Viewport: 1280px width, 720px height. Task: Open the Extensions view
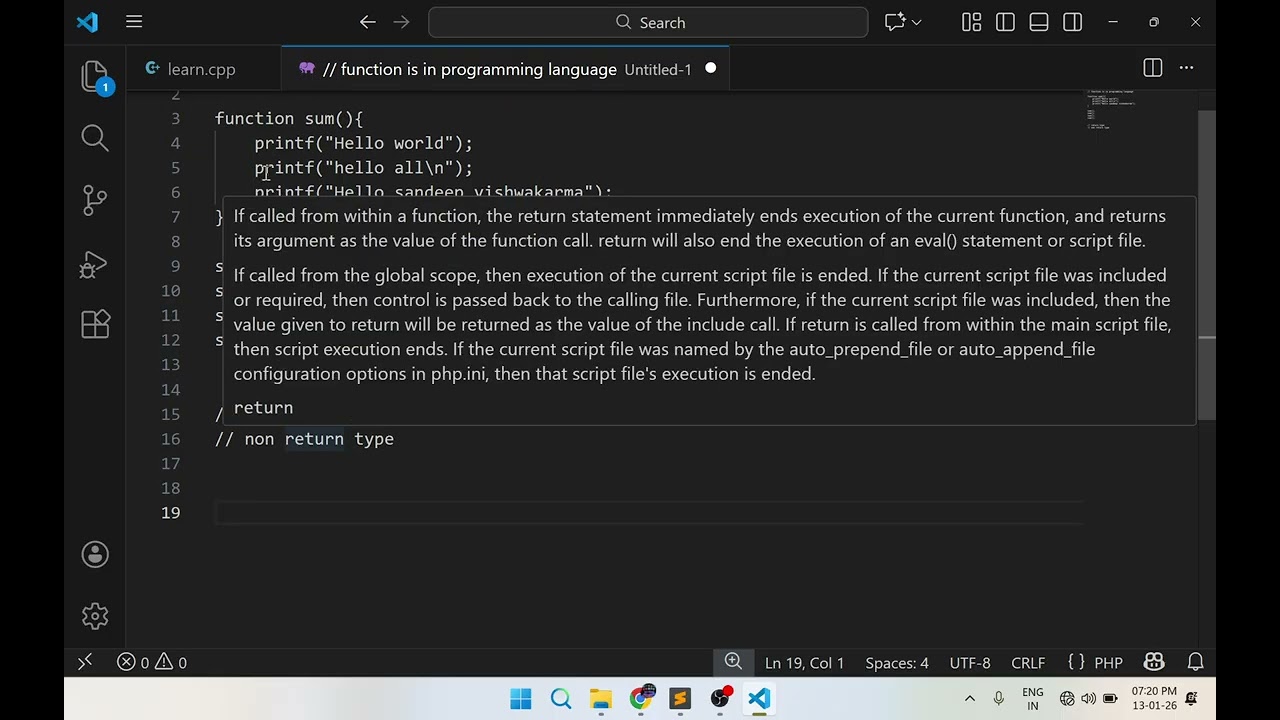pyautogui.click(x=95, y=324)
